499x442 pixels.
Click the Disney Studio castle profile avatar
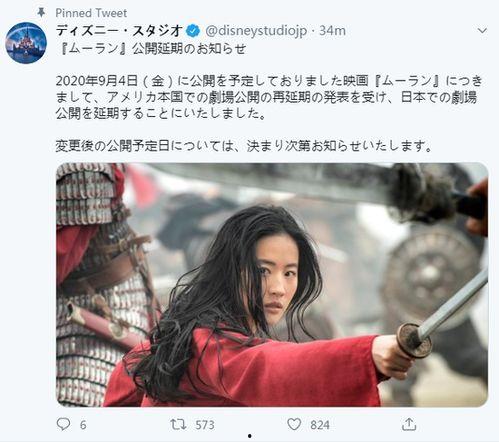click(x=26, y=43)
